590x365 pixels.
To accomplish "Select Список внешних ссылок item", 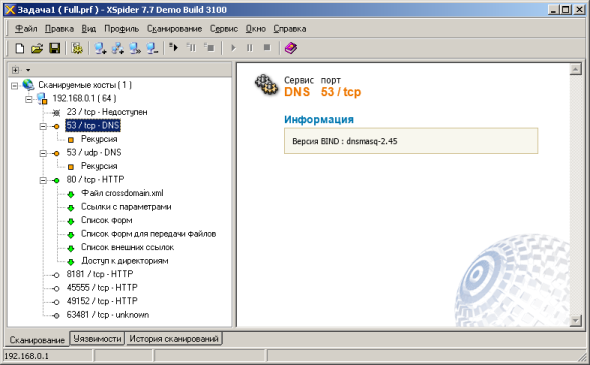I will coord(127,247).
